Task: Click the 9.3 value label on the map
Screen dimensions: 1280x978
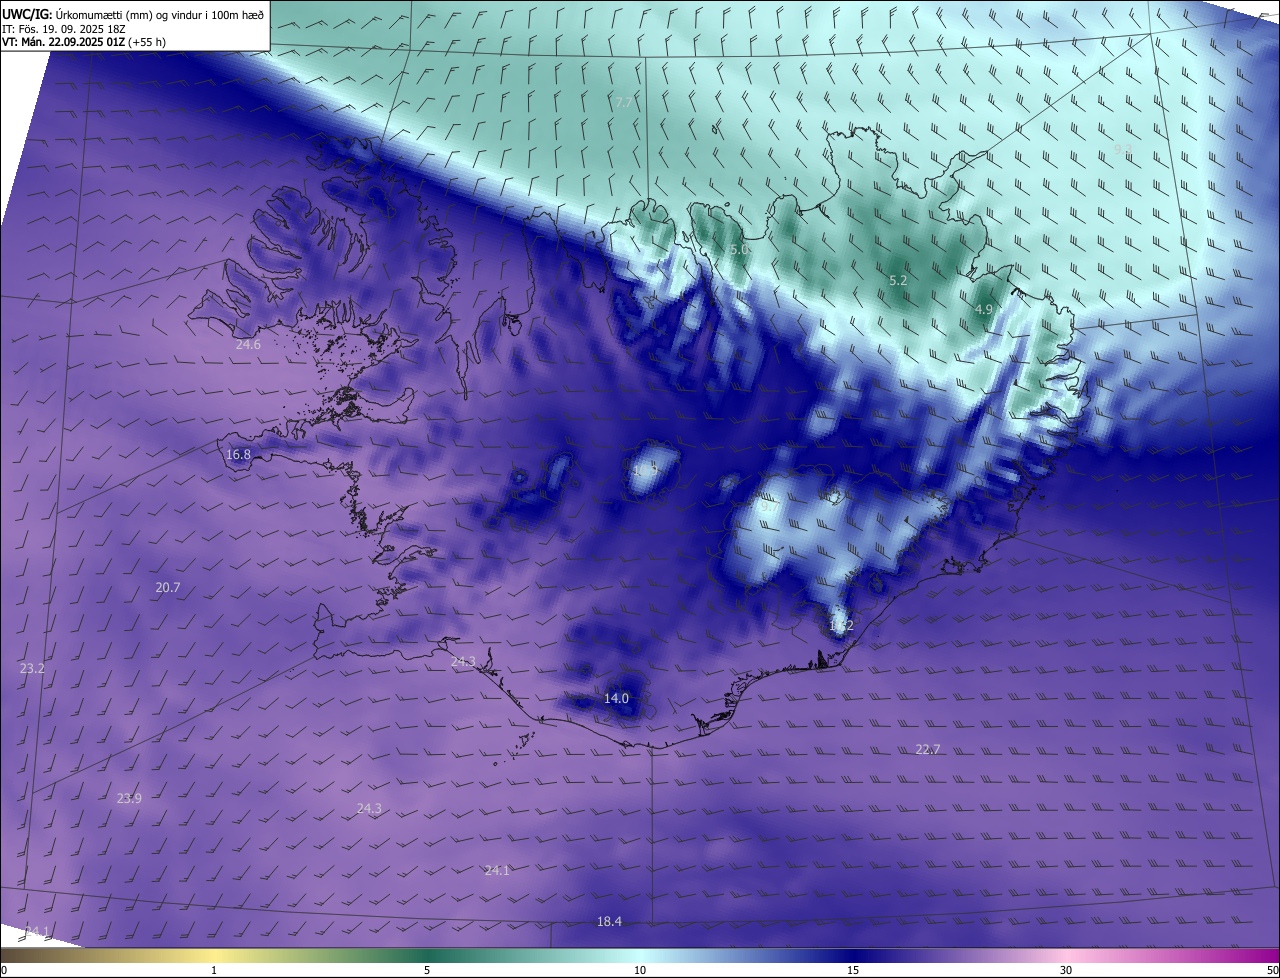Action: [1123, 149]
